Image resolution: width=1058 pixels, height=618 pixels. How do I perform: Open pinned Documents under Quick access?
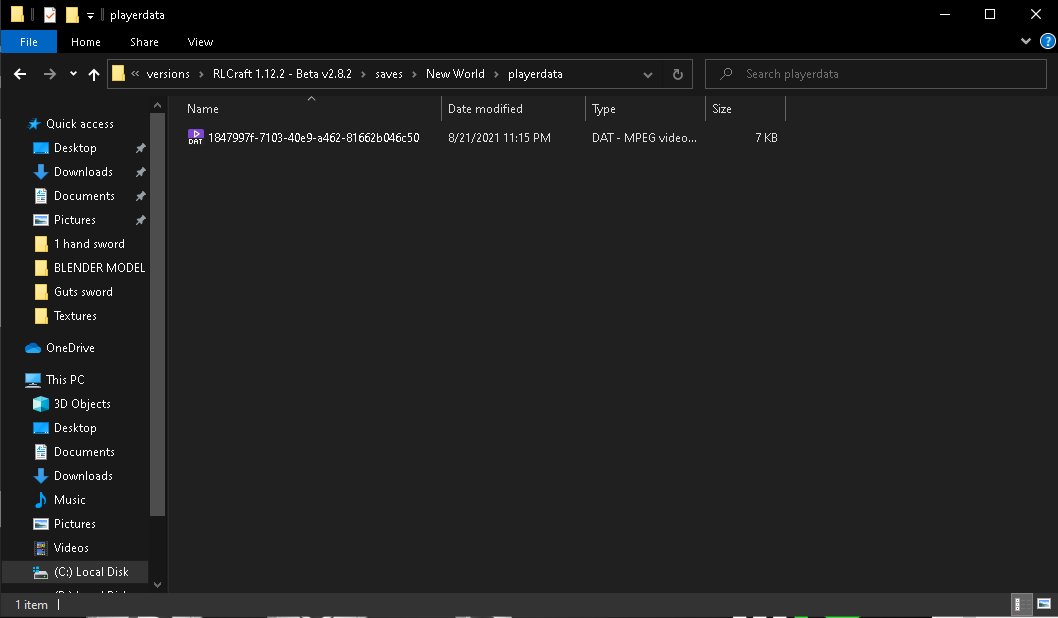pyautogui.click(x=84, y=196)
